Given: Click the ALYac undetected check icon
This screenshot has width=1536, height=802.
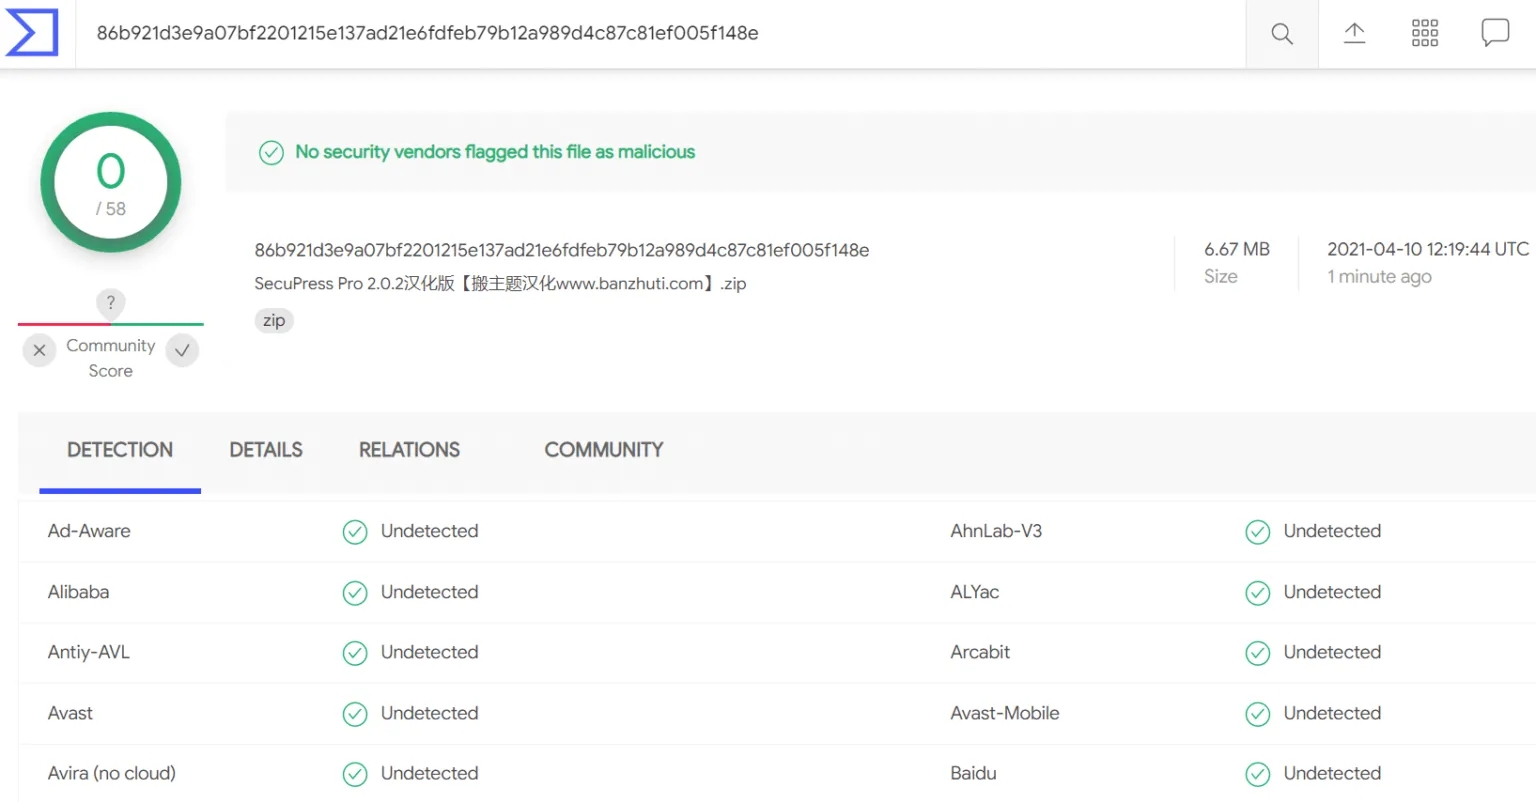Looking at the screenshot, I should (x=1258, y=593).
